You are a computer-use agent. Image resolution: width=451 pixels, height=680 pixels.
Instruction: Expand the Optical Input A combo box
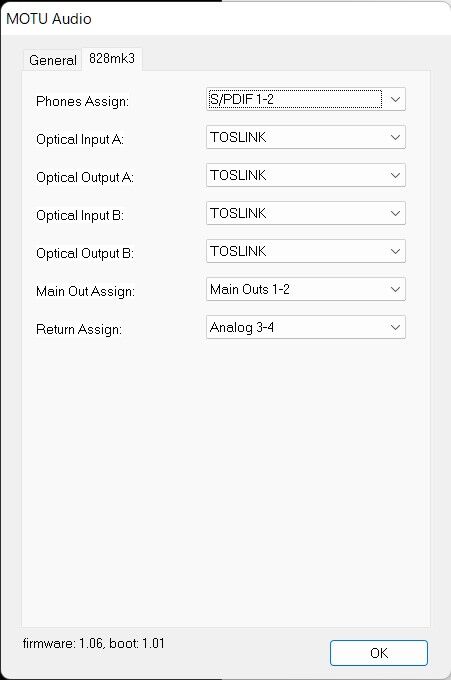point(306,137)
